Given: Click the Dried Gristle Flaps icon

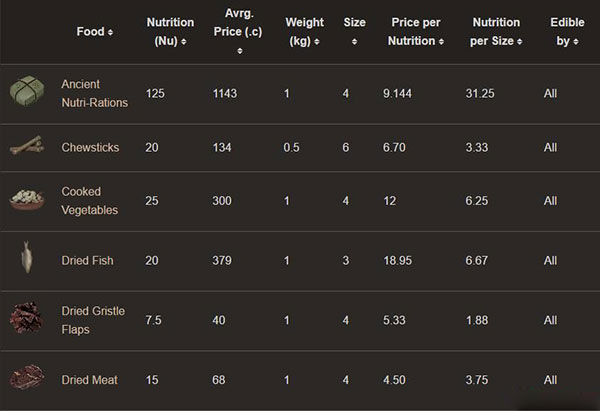Looking at the screenshot, I should pos(26,317).
